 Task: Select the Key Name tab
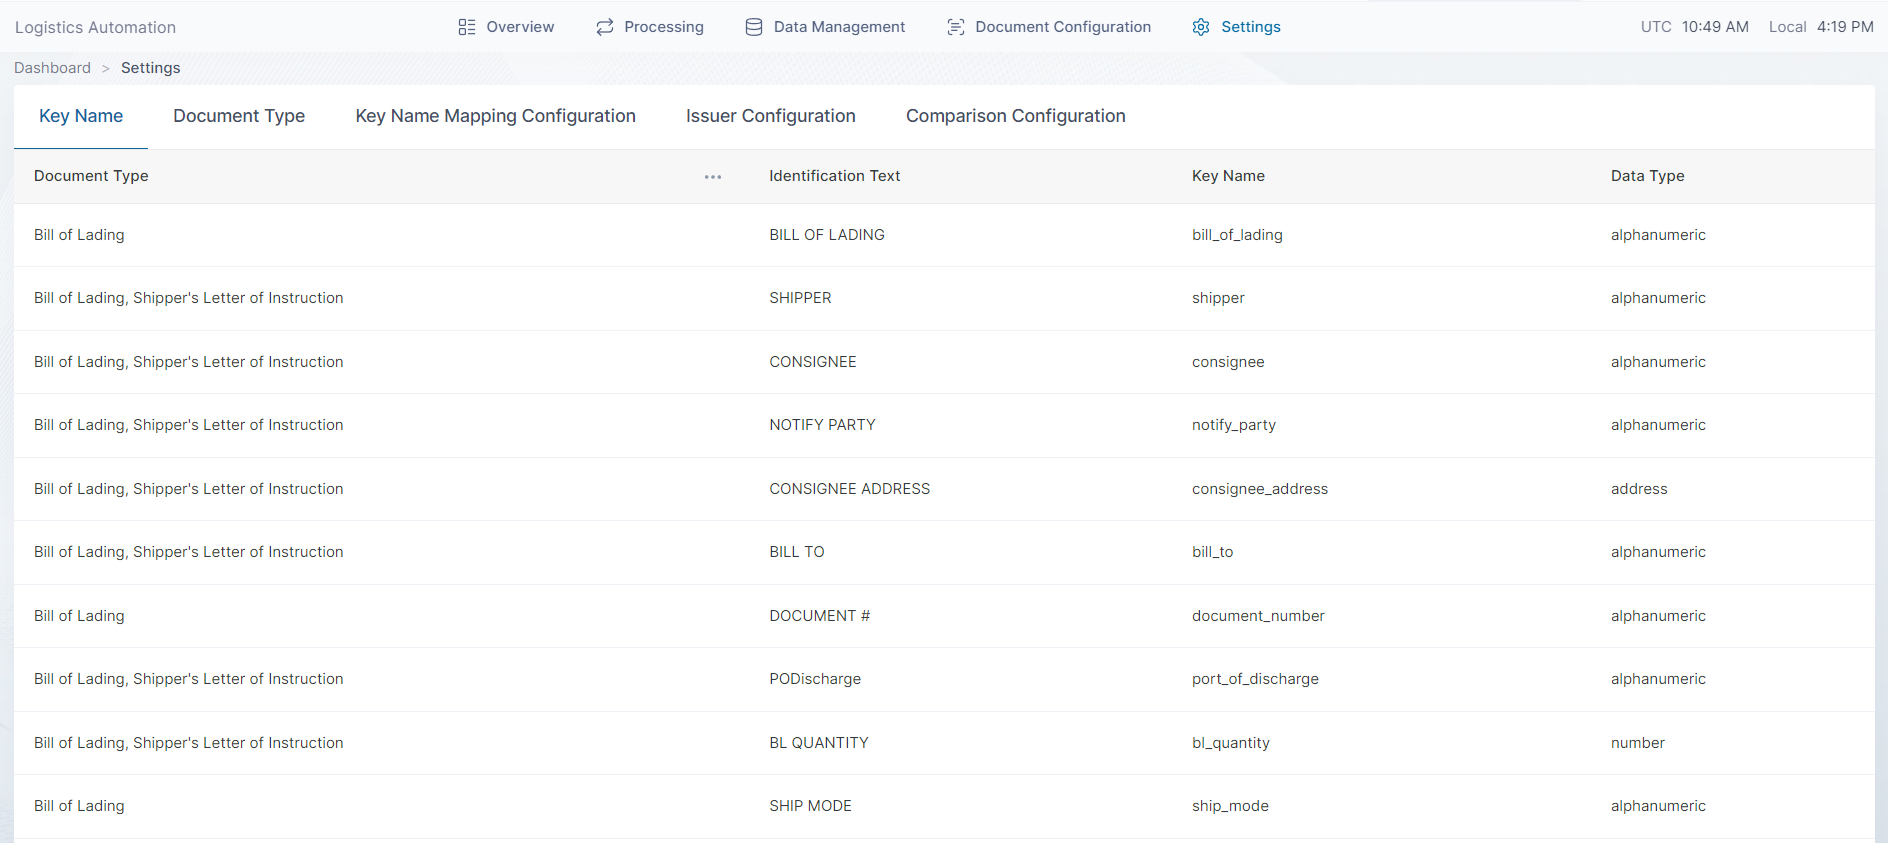pyautogui.click(x=81, y=116)
